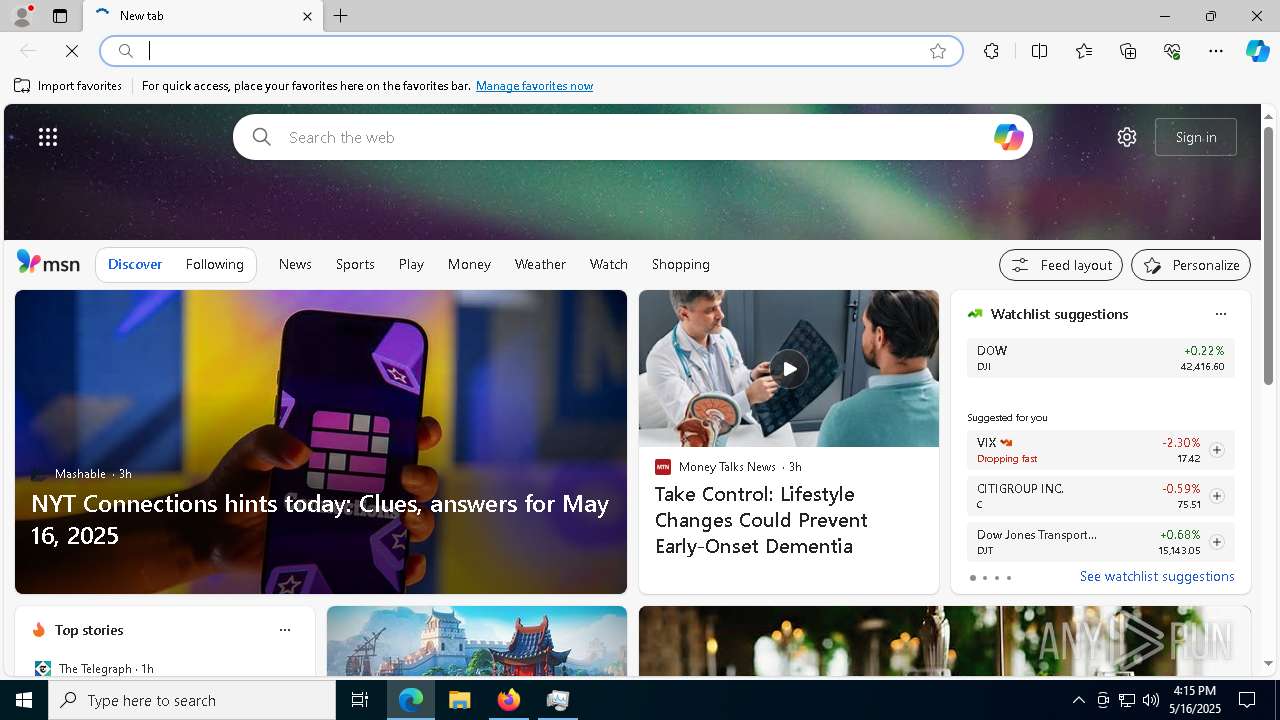Open the News menu item

[295, 264]
